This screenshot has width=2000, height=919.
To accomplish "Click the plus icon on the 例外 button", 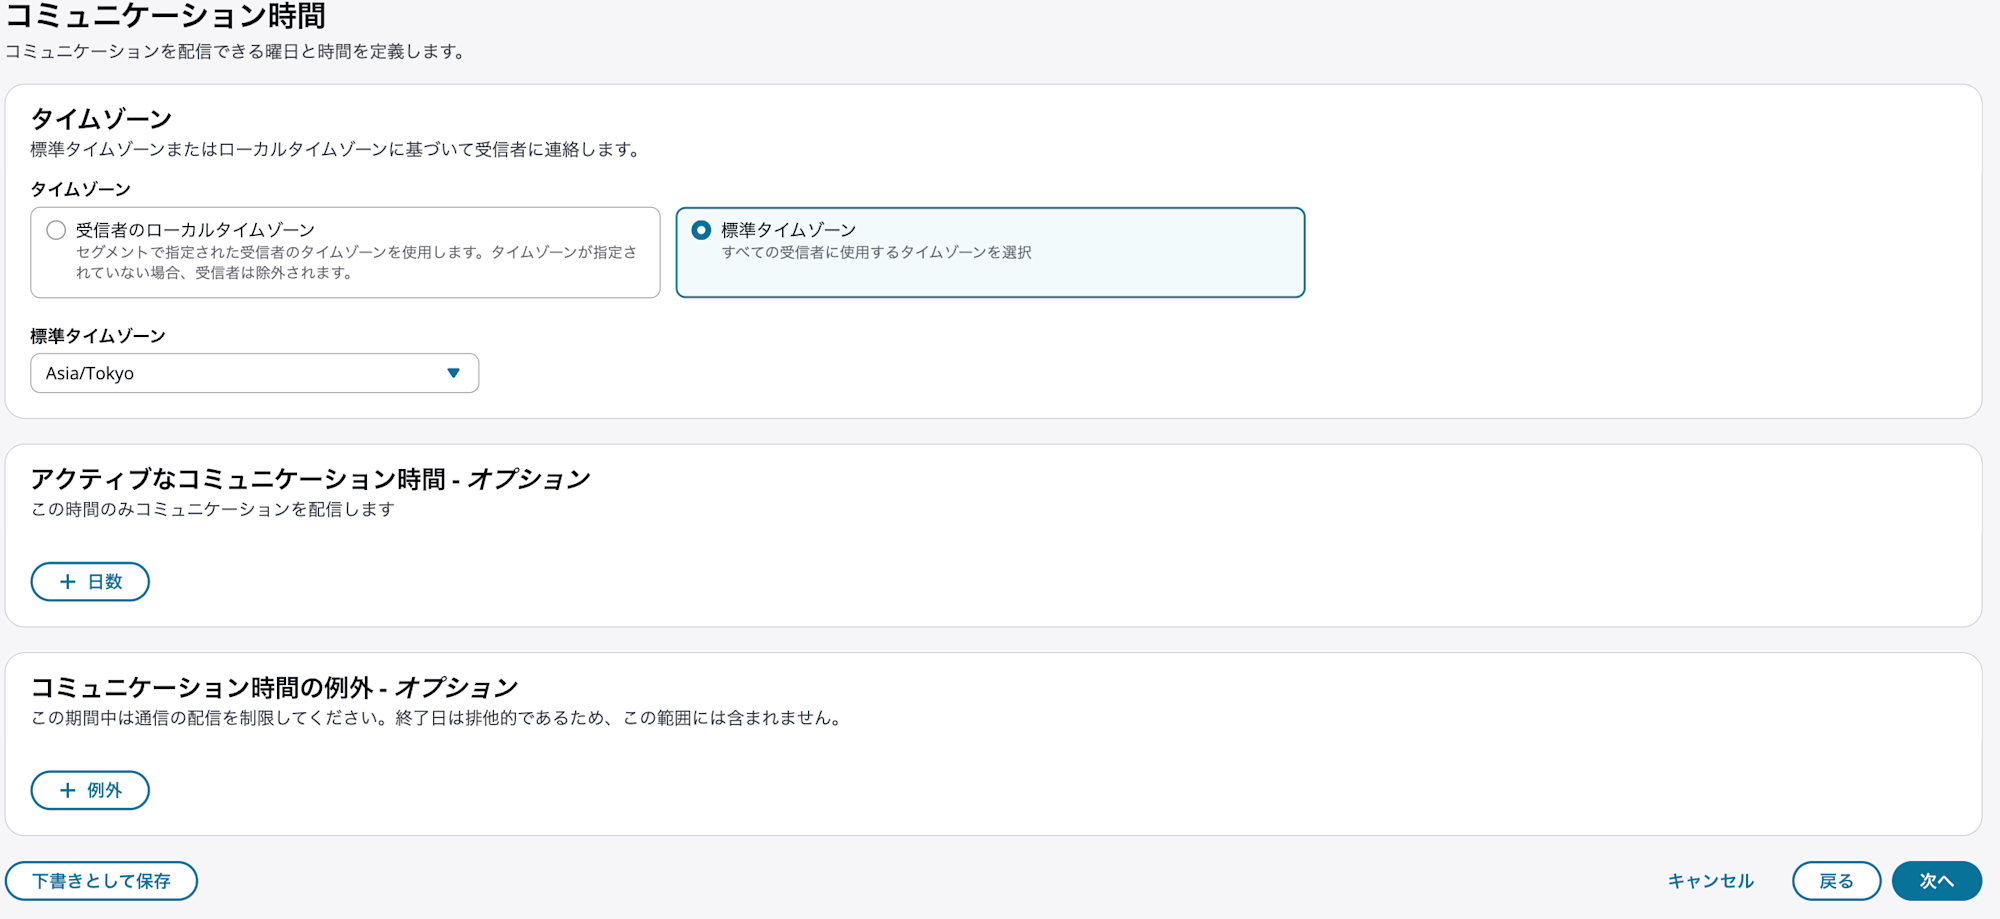I will click(x=67, y=790).
